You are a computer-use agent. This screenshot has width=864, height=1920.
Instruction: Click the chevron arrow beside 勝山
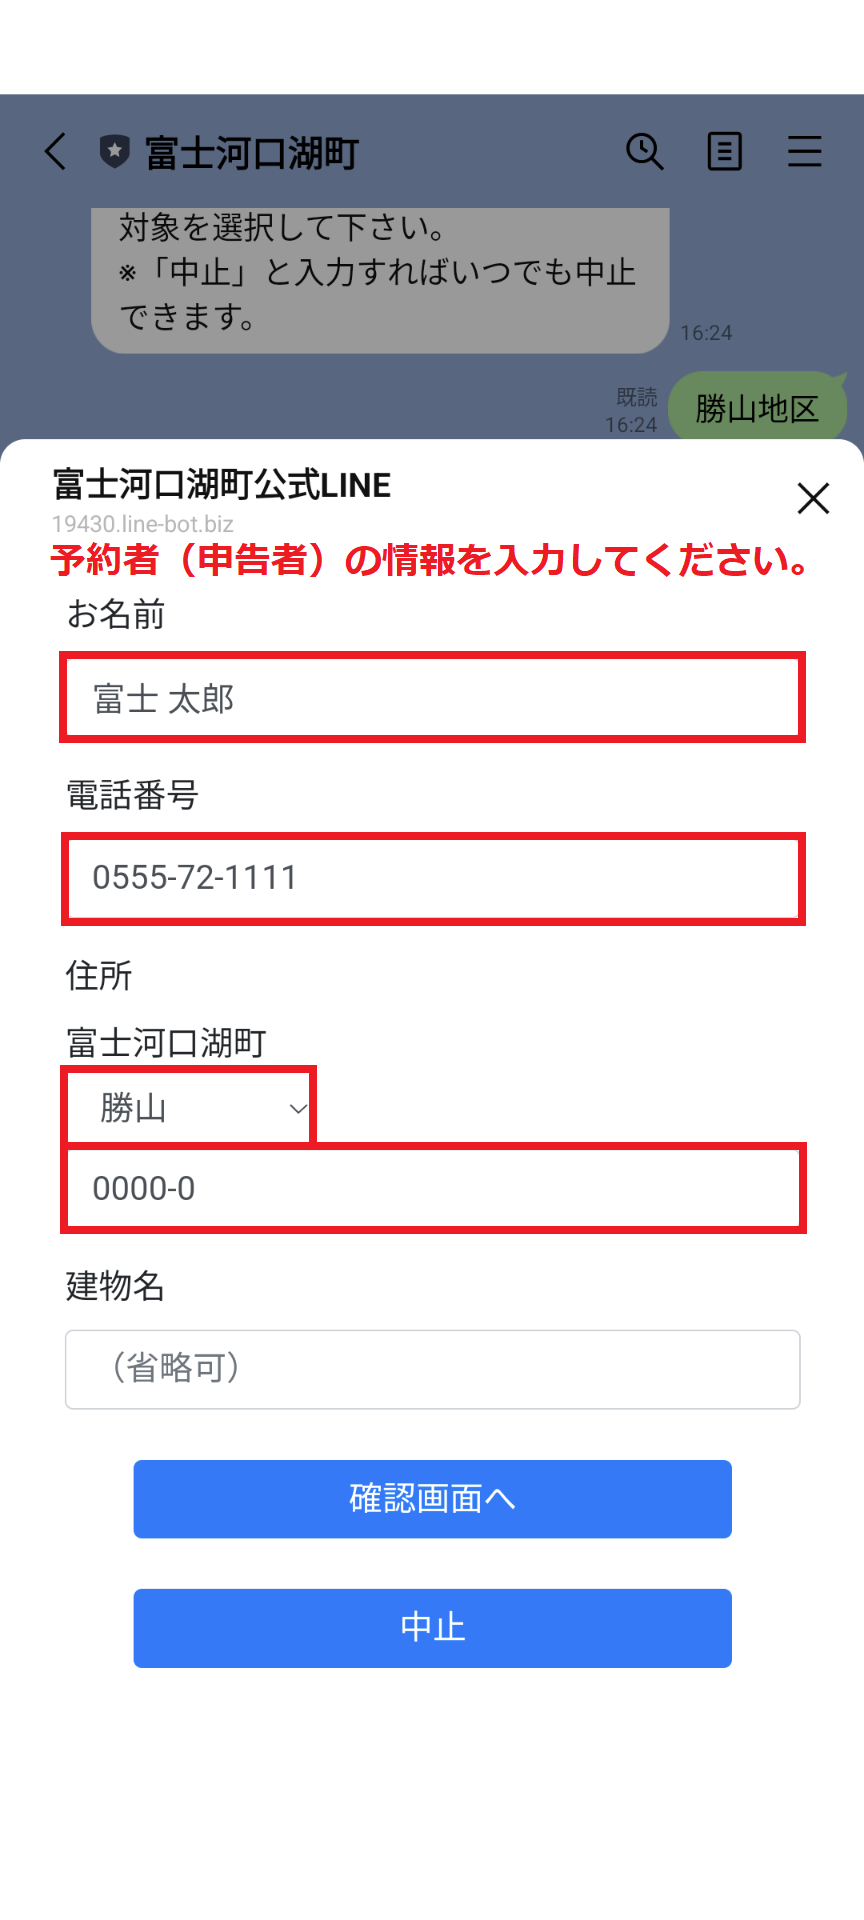(x=297, y=1108)
